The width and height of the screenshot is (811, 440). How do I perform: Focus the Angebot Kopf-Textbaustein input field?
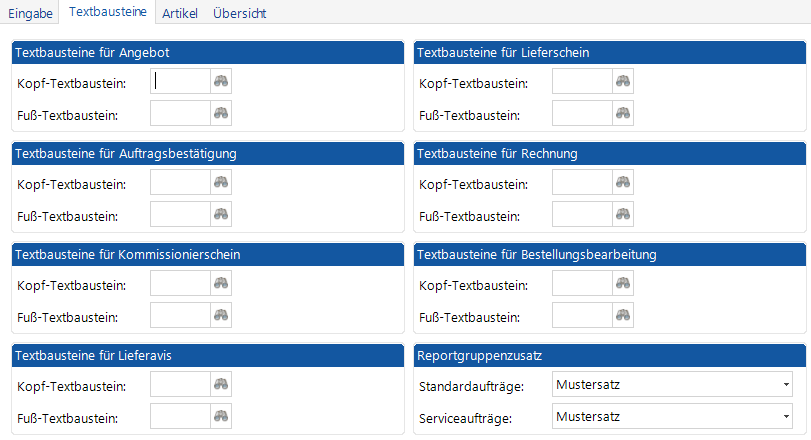coord(180,82)
